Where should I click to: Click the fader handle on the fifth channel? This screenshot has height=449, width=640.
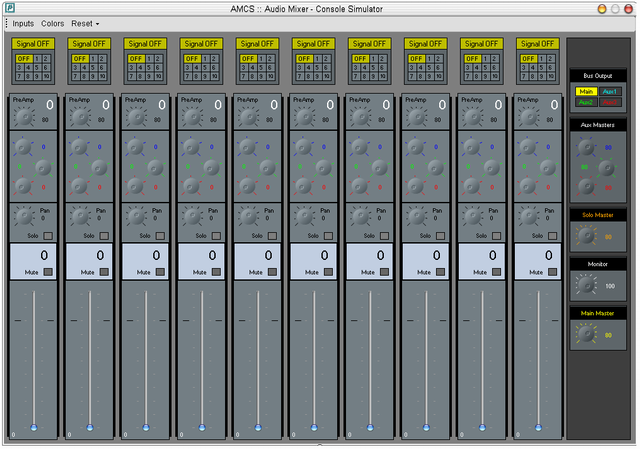tap(258, 427)
